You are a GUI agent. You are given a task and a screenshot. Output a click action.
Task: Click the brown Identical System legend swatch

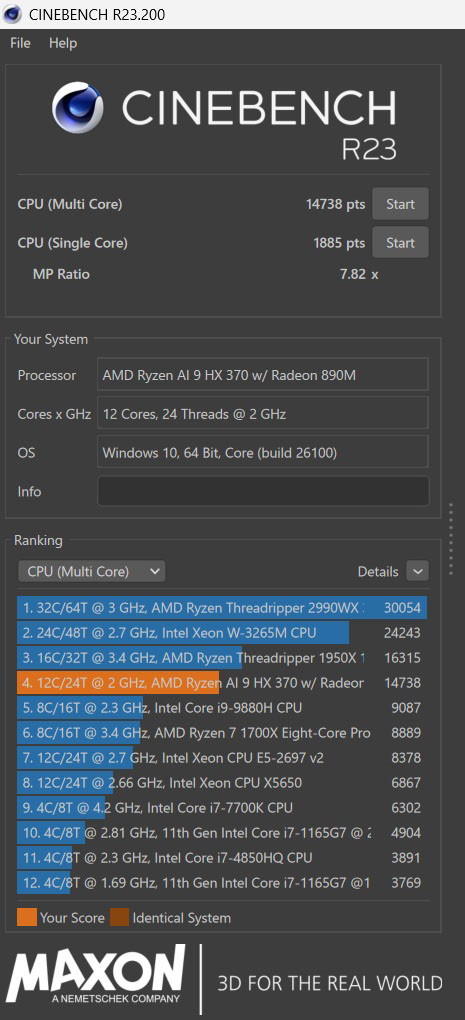[120, 918]
